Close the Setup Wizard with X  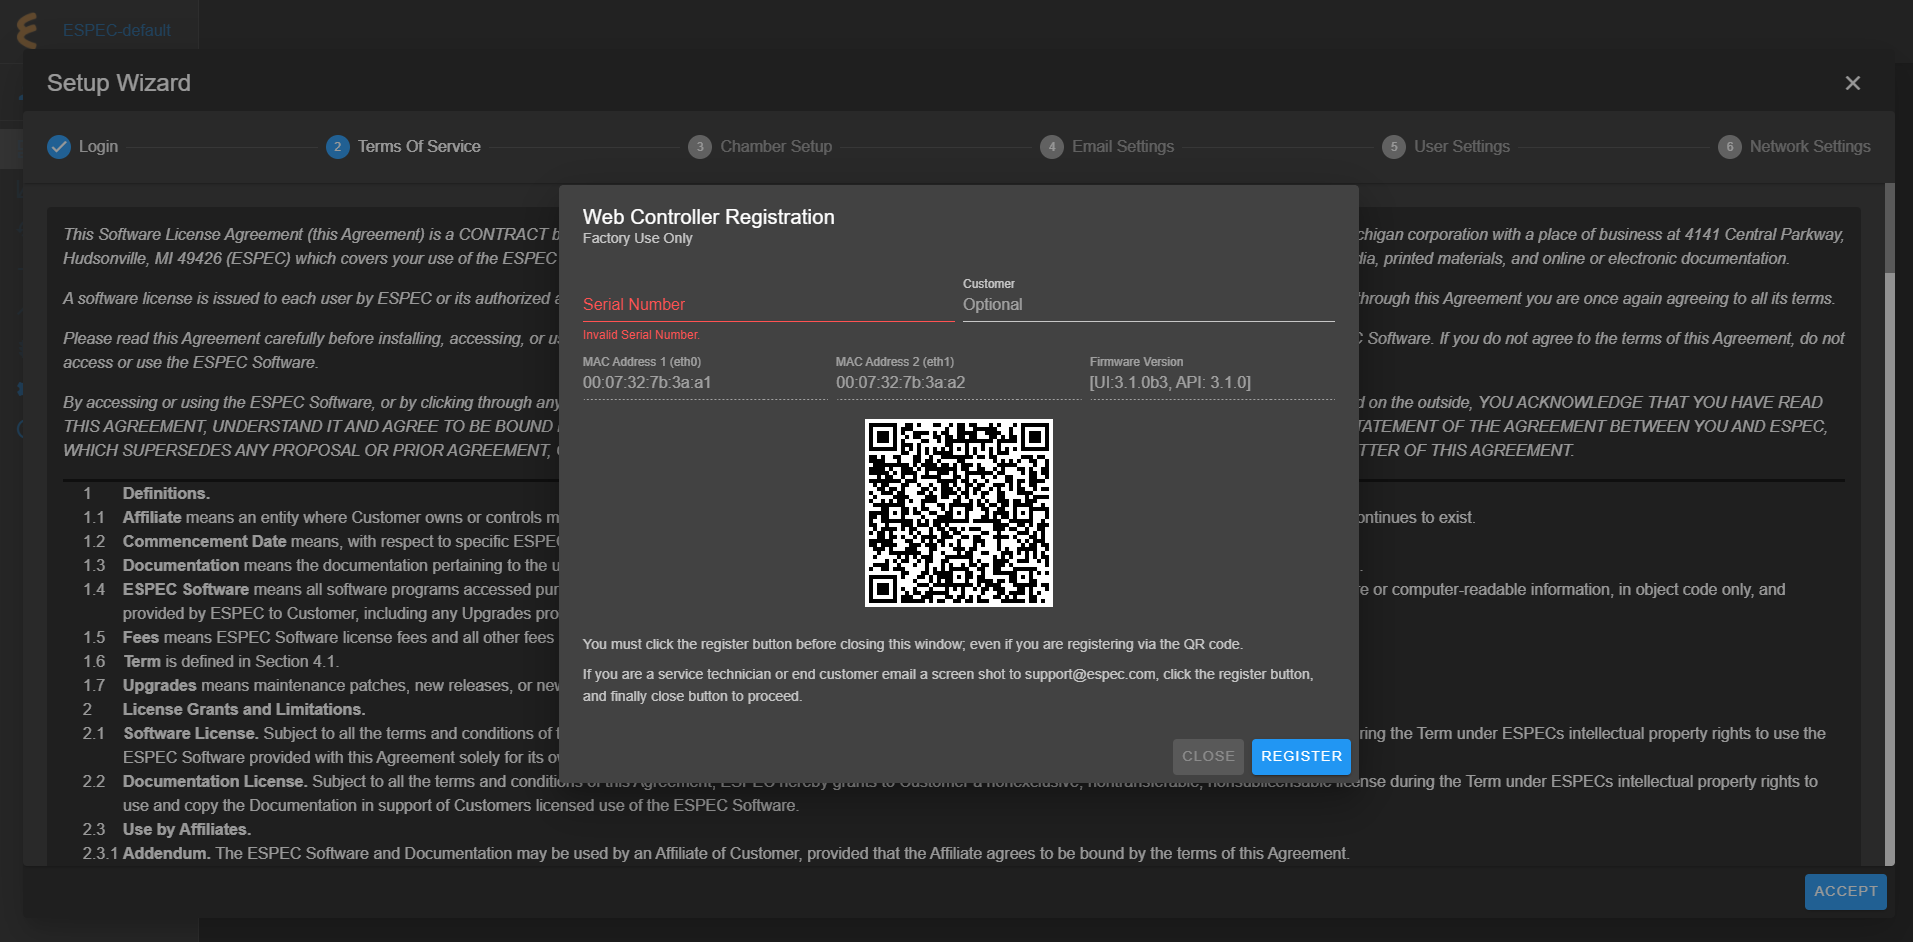[1852, 83]
